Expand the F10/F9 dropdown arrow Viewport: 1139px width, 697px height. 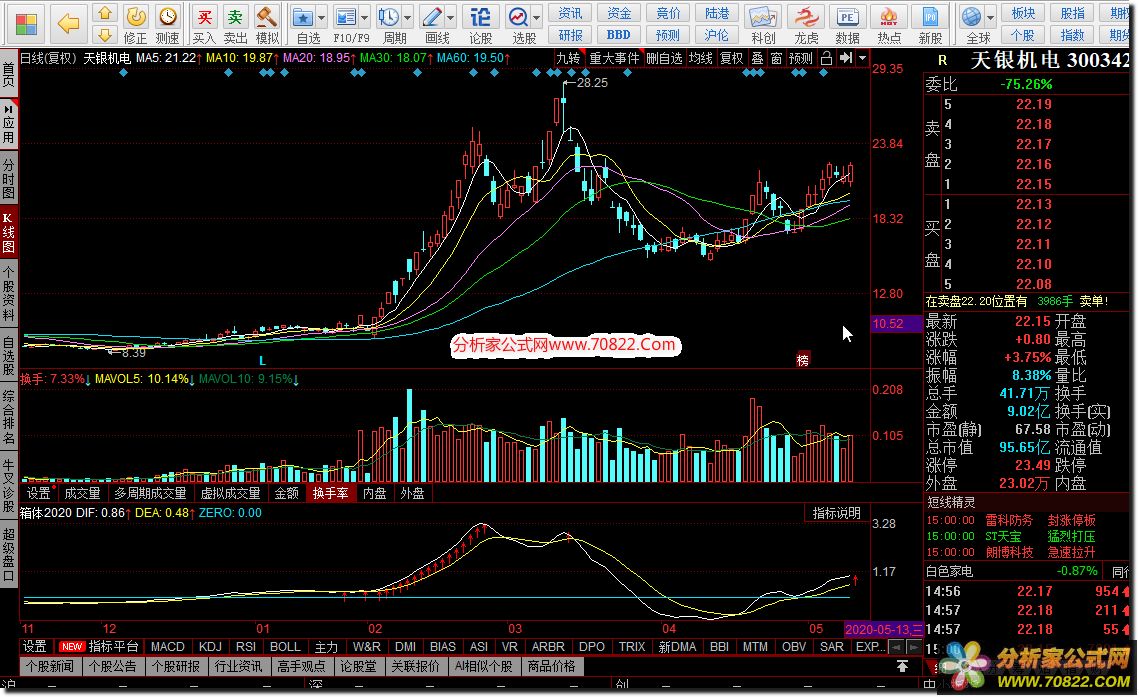point(365,17)
